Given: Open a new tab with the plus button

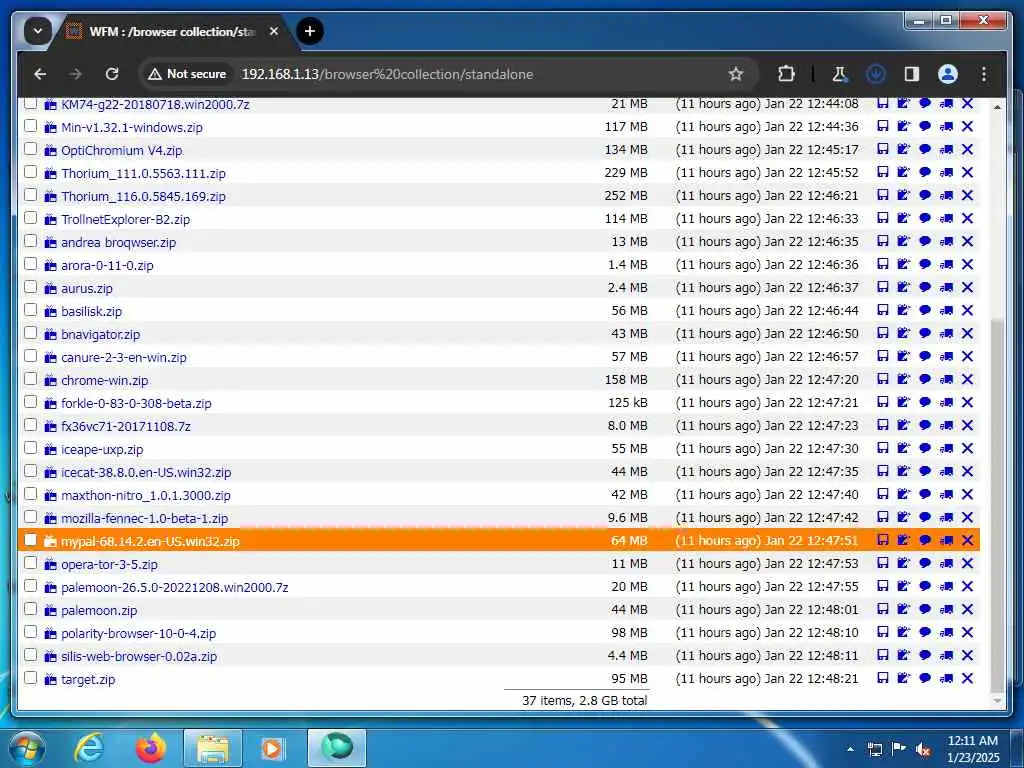Looking at the screenshot, I should 310,31.
